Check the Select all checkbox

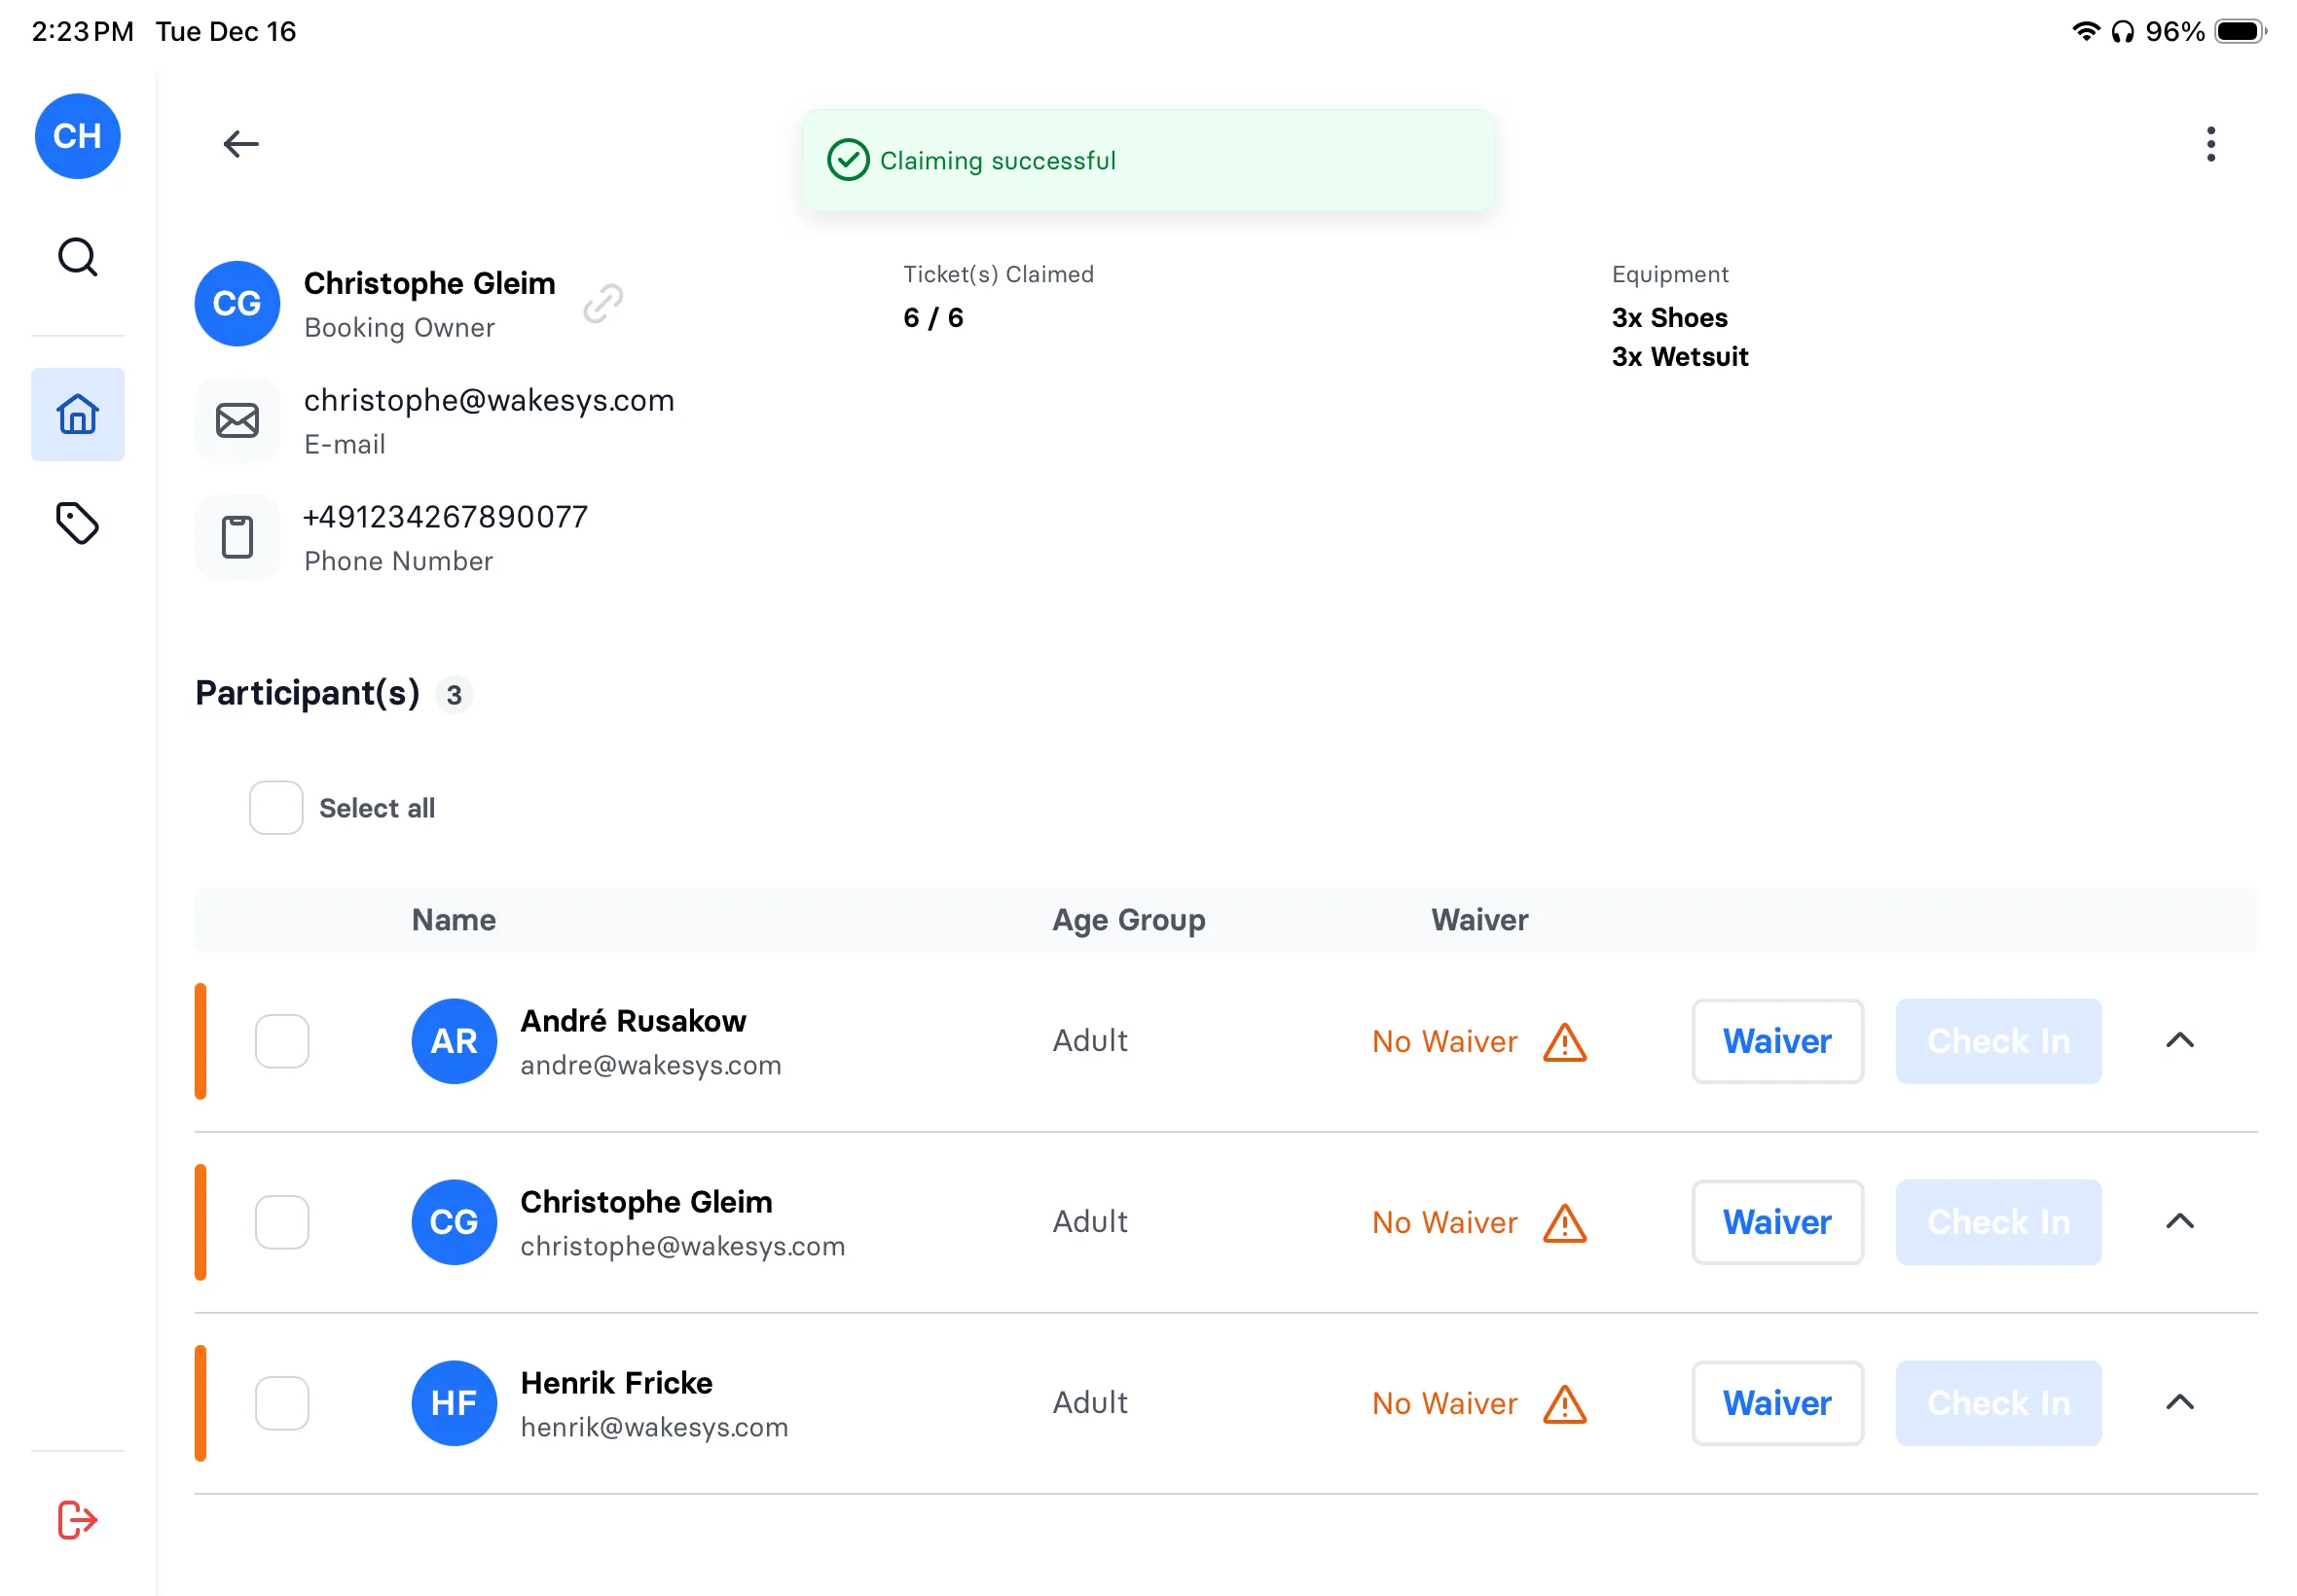(276, 808)
